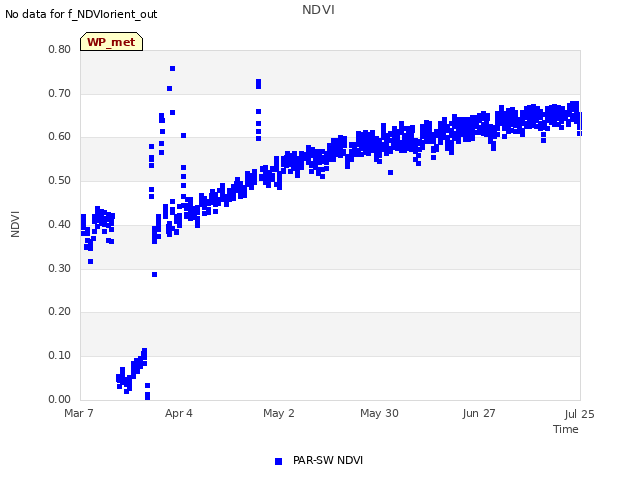Click the Apr 4 x-axis tick label
This screenshot has height=480, width=640.
[x=179, y=413]
